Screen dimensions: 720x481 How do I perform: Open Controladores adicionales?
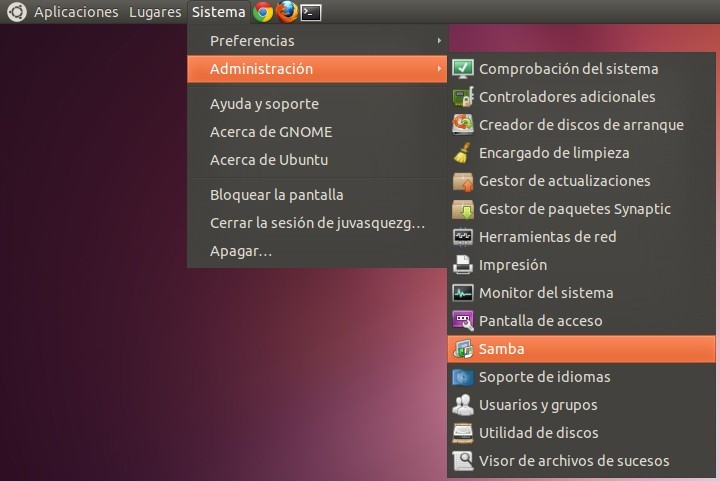(581, 97)
